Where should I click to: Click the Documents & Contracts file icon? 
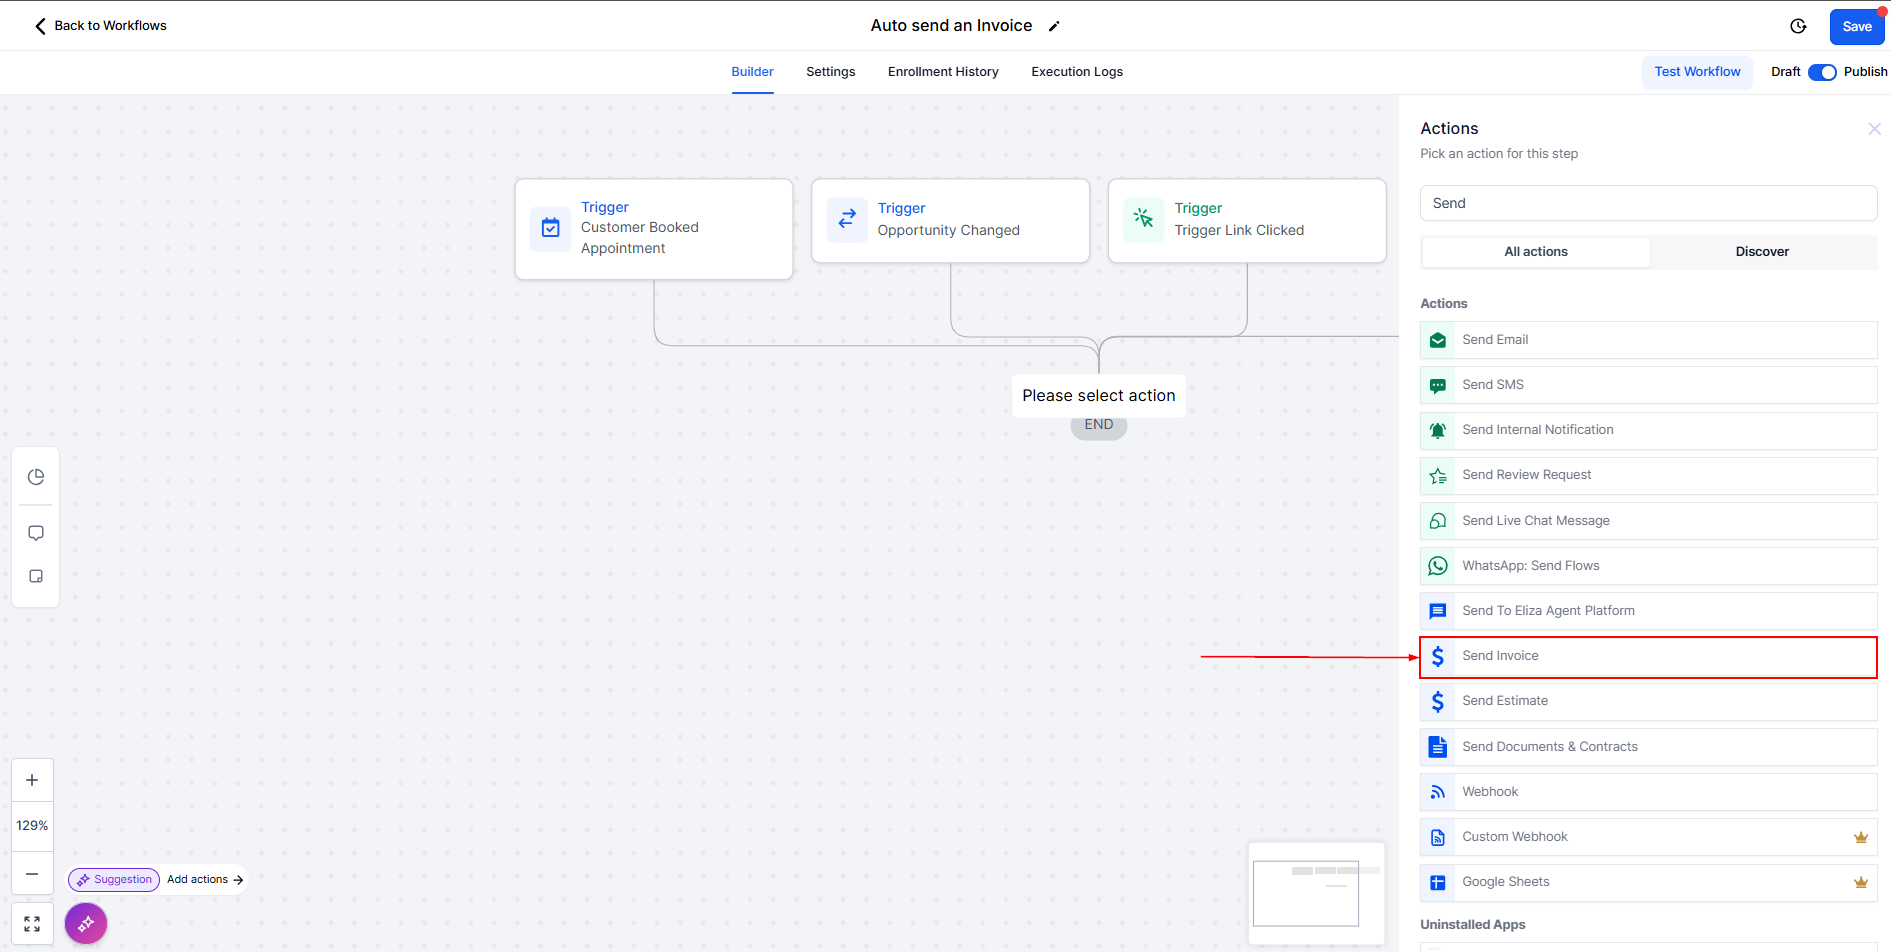[1438, 747]
